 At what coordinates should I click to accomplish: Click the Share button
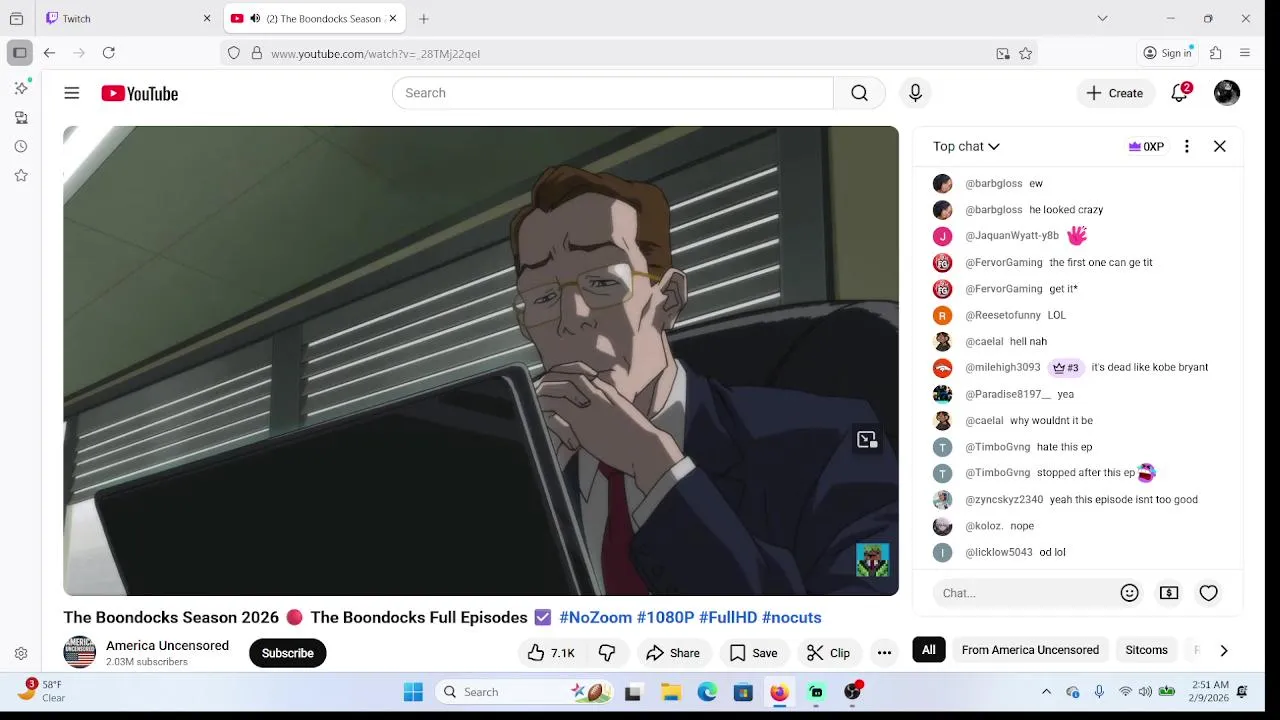point(673,653)
